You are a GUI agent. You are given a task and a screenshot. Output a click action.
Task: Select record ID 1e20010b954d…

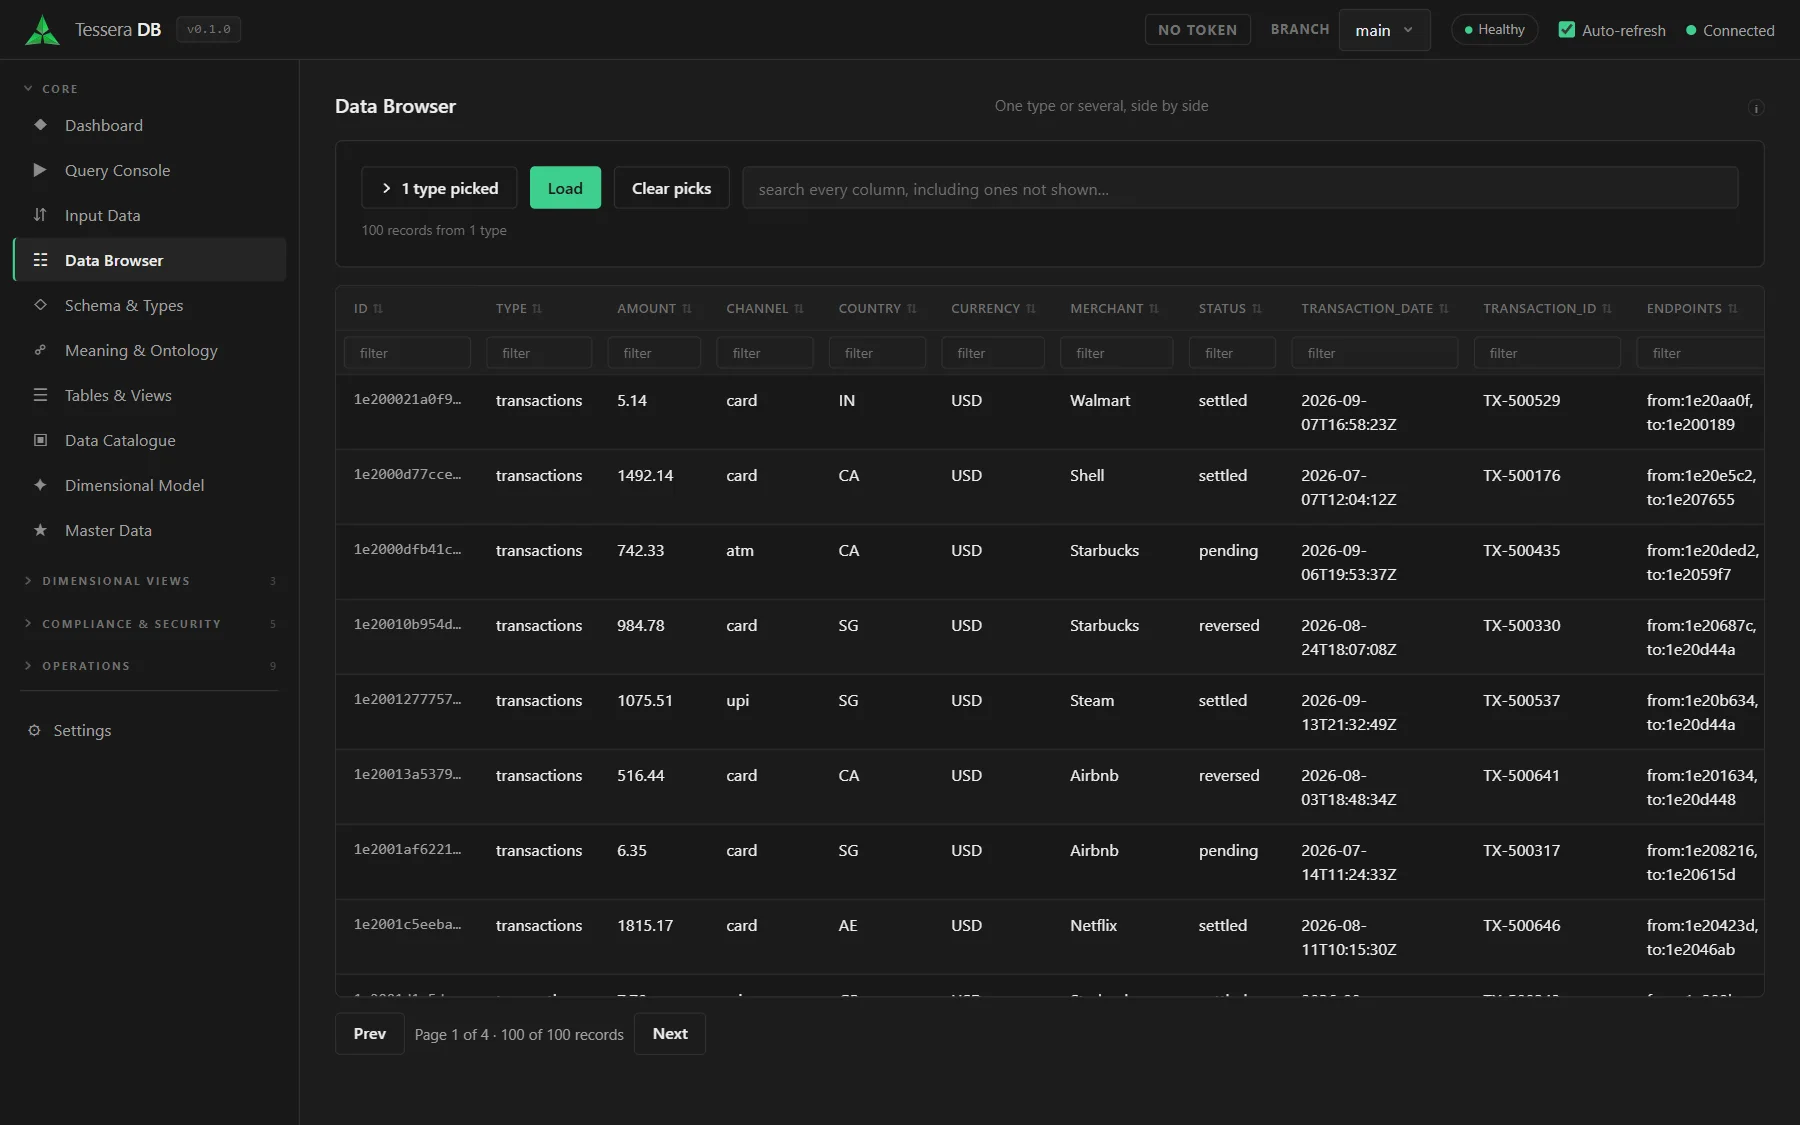(x=407, y=625)
